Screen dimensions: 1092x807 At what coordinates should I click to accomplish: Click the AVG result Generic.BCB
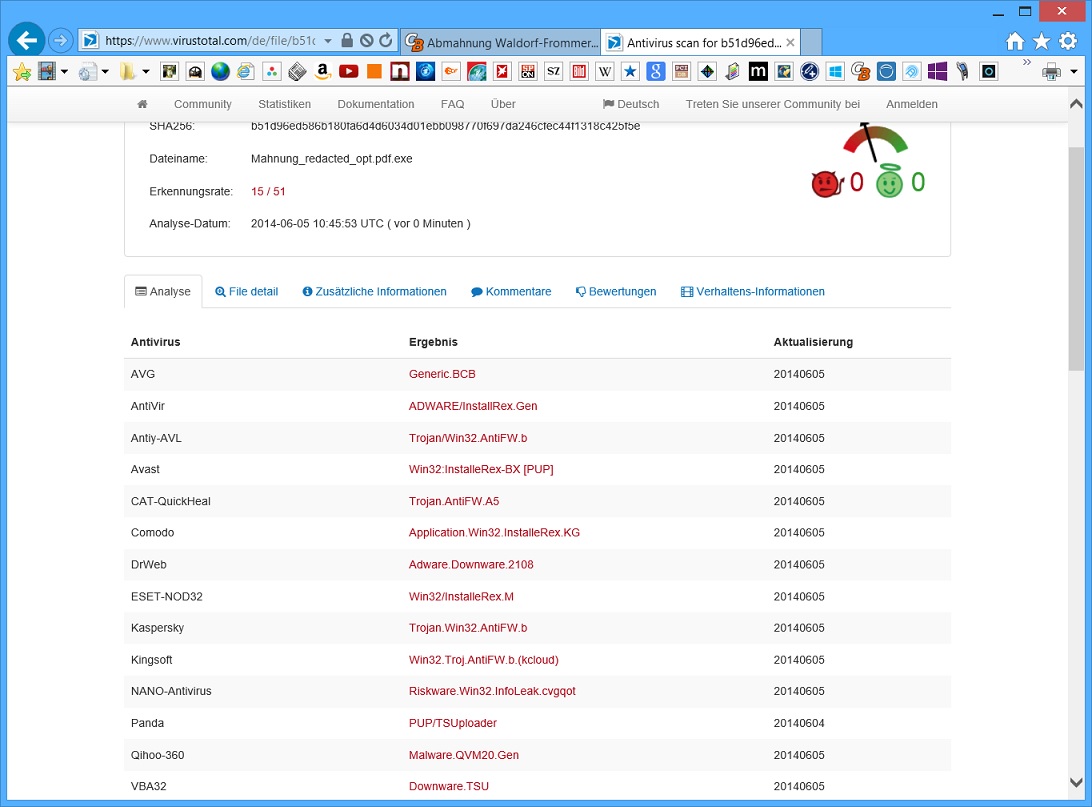click(442, 374)
